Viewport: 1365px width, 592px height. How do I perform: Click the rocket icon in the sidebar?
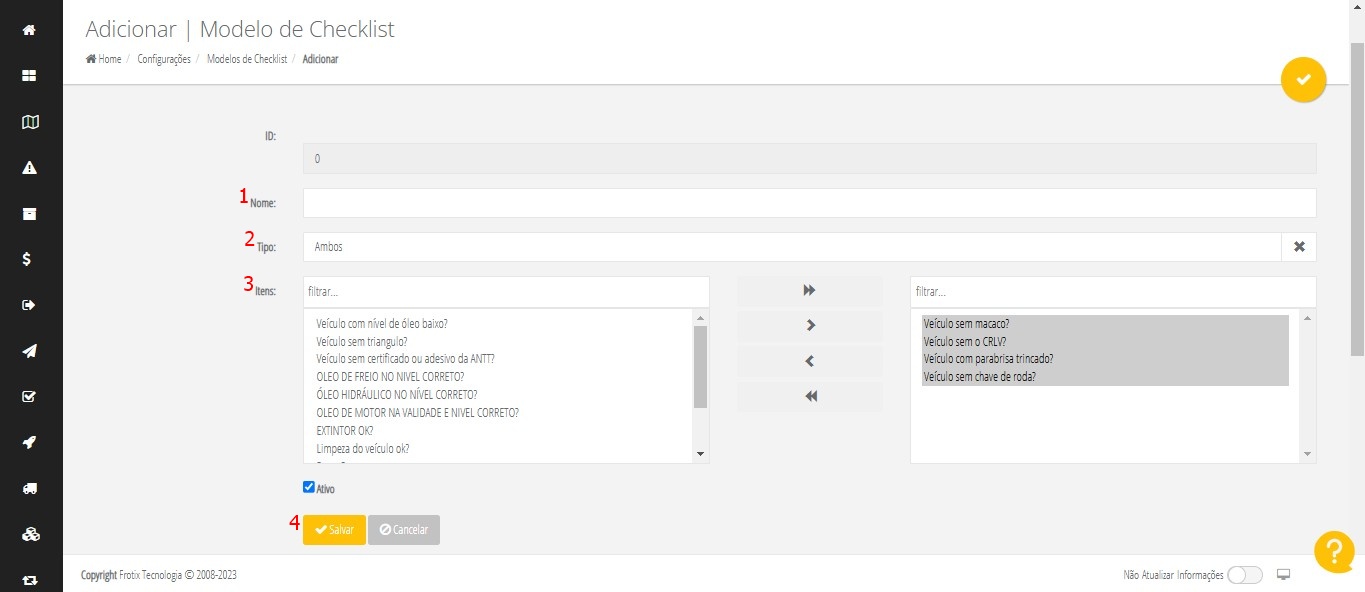30,442
